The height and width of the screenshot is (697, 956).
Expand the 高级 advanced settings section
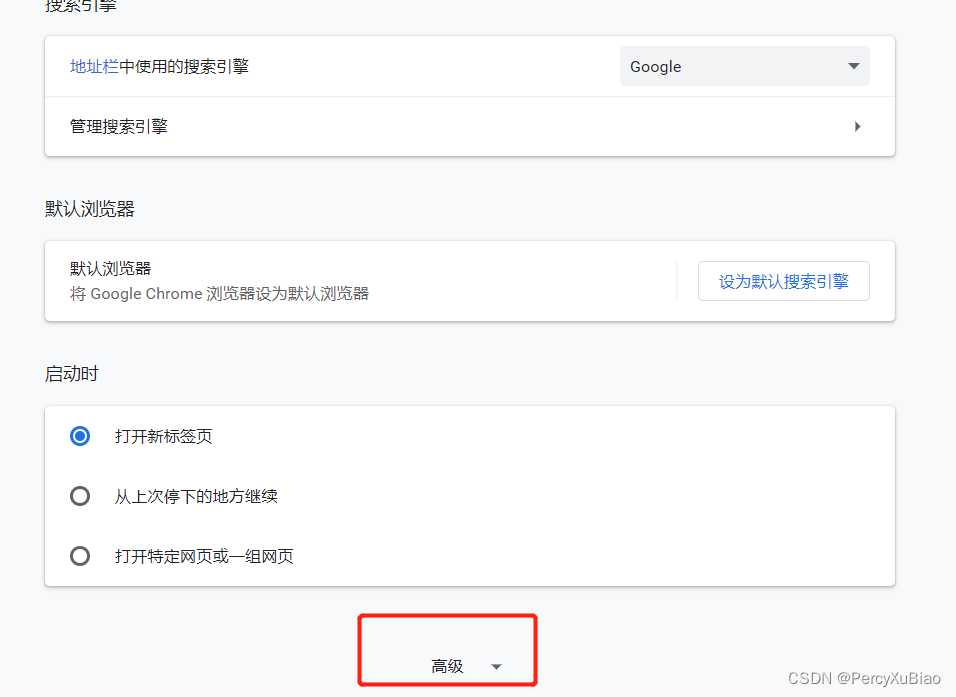pos(466,666)
